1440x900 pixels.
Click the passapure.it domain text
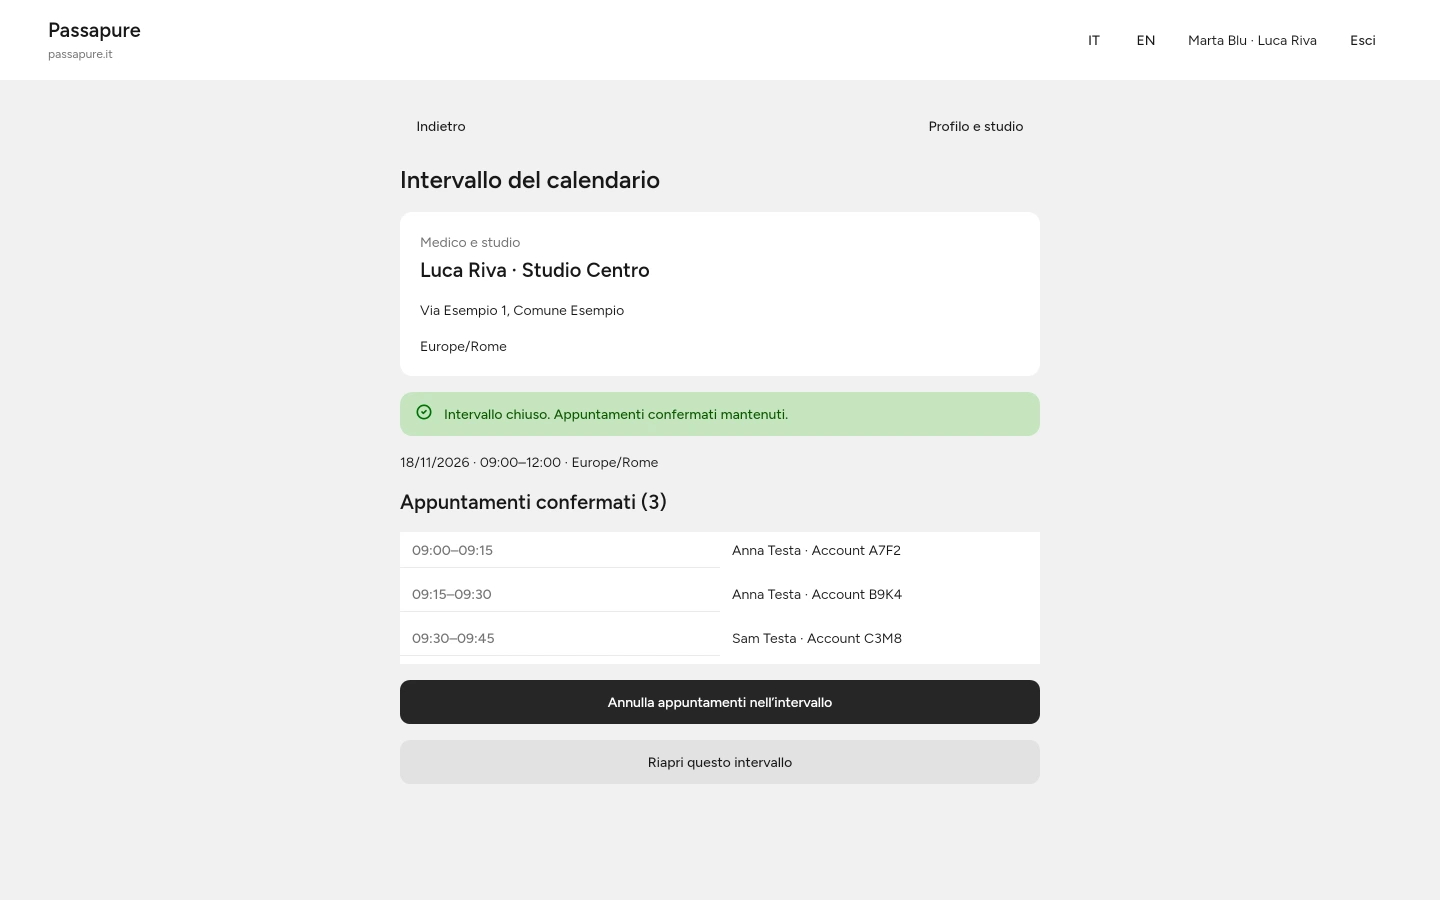pos(80,54)
